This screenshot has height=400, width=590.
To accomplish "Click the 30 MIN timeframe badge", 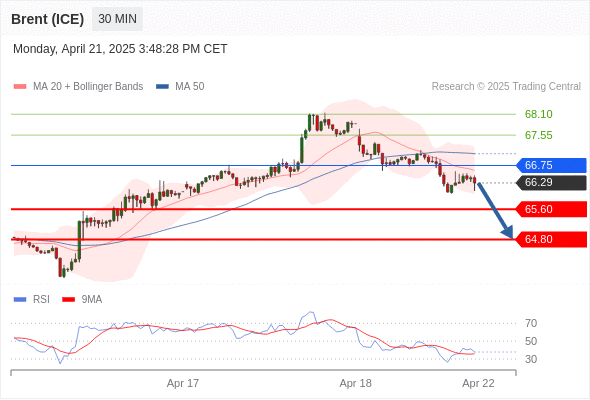I will tap(117, 19).
